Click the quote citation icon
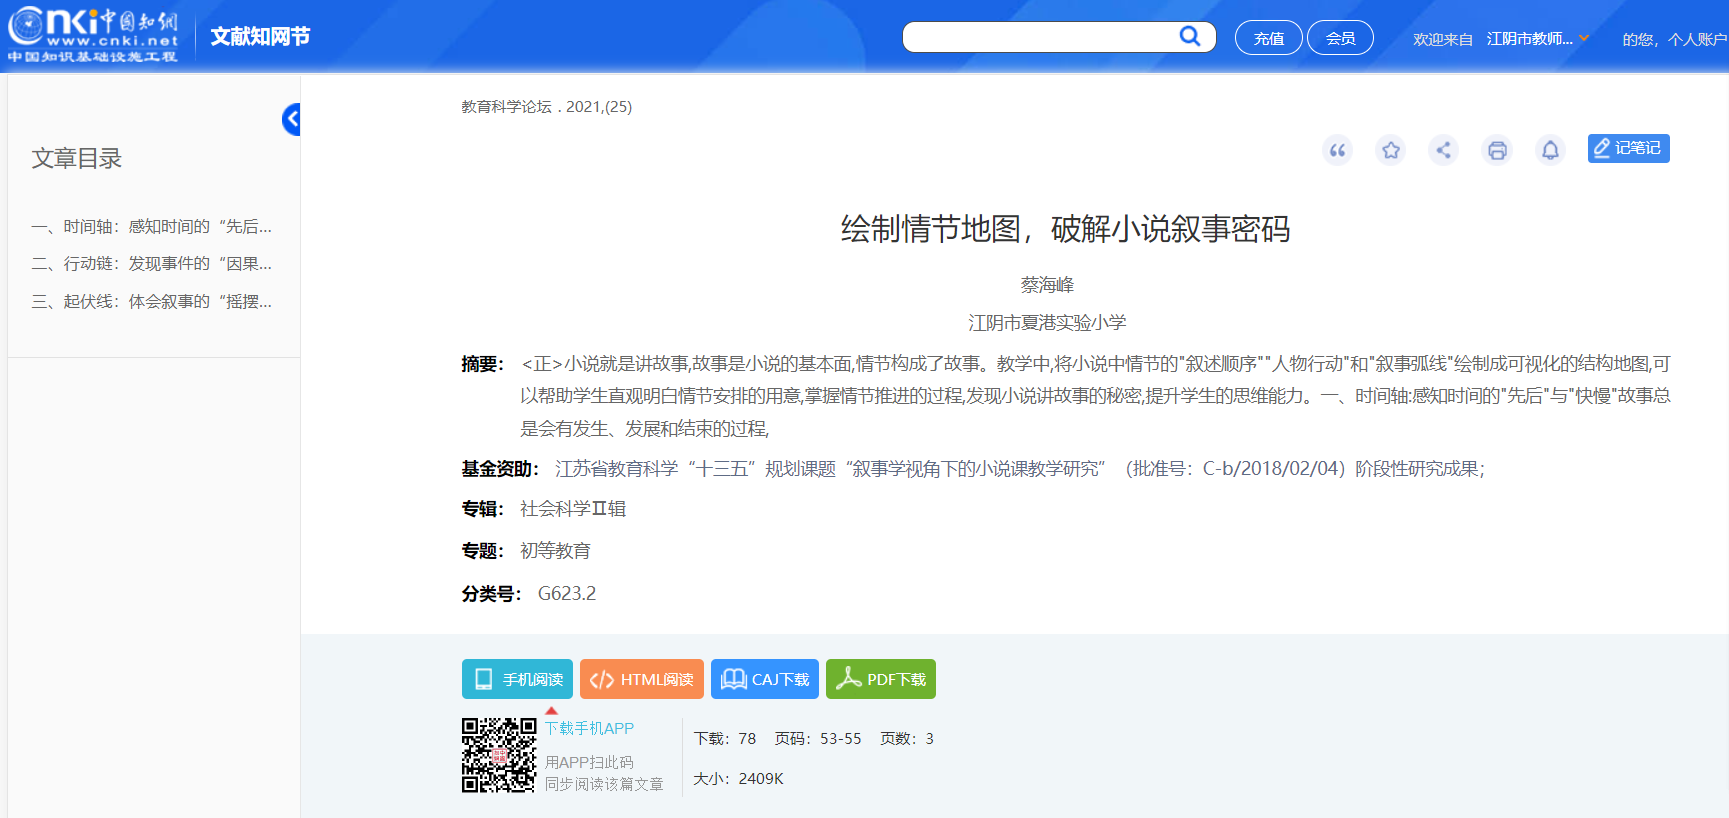Viewport: 1729px width, 818px height. (x=1337, y=150)
